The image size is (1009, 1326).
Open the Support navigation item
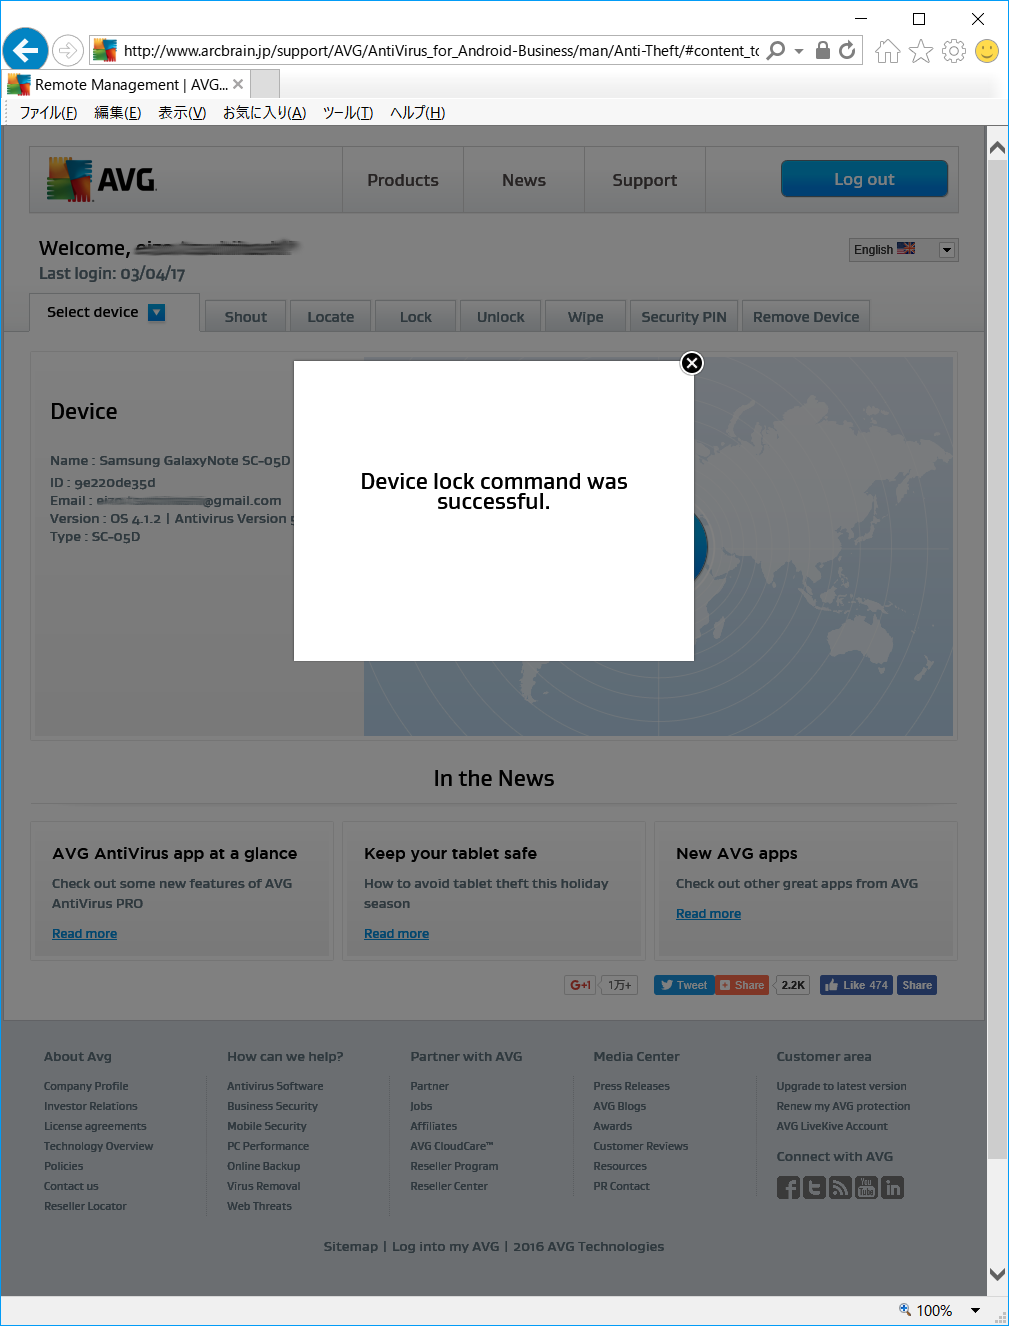tap(645, 180)
